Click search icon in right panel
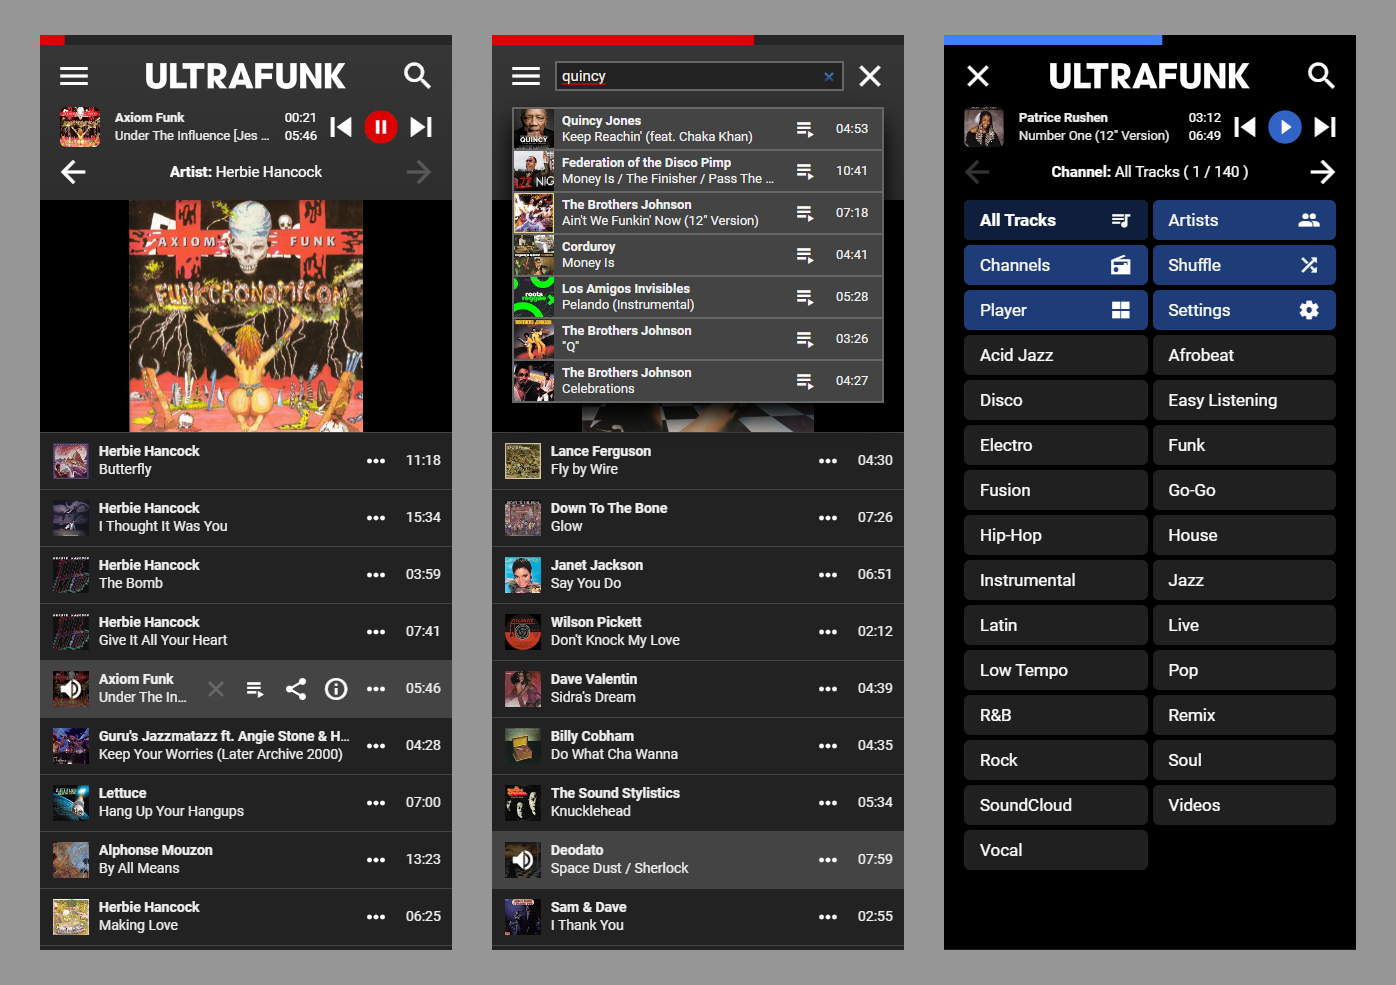The image size is (1396, 985). point(1321,76)
